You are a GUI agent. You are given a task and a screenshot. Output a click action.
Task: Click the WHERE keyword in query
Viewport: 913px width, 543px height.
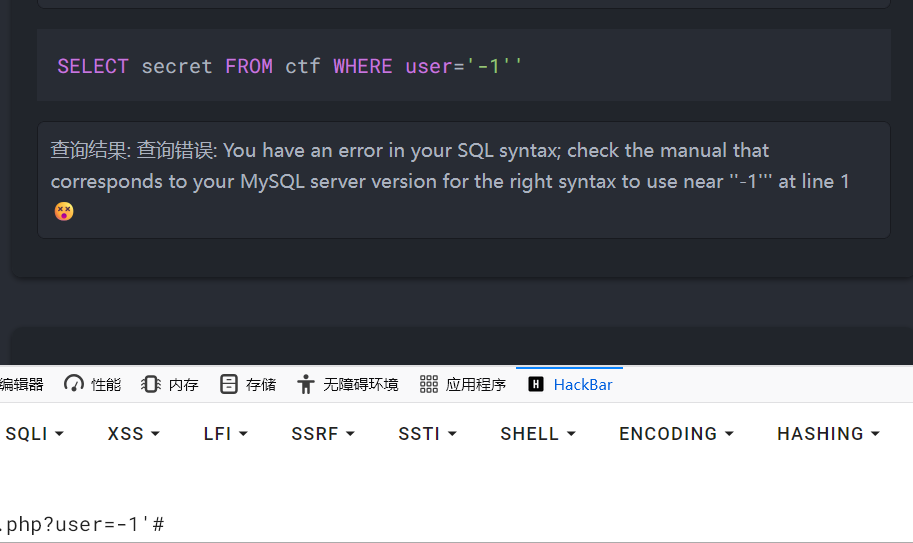click(363, 66)
